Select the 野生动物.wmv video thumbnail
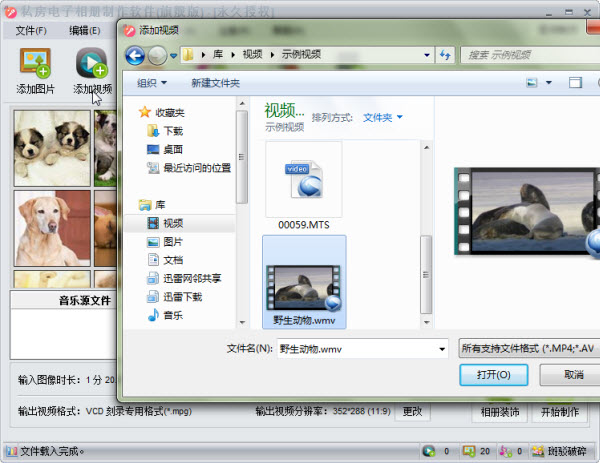 coord(304,282)
